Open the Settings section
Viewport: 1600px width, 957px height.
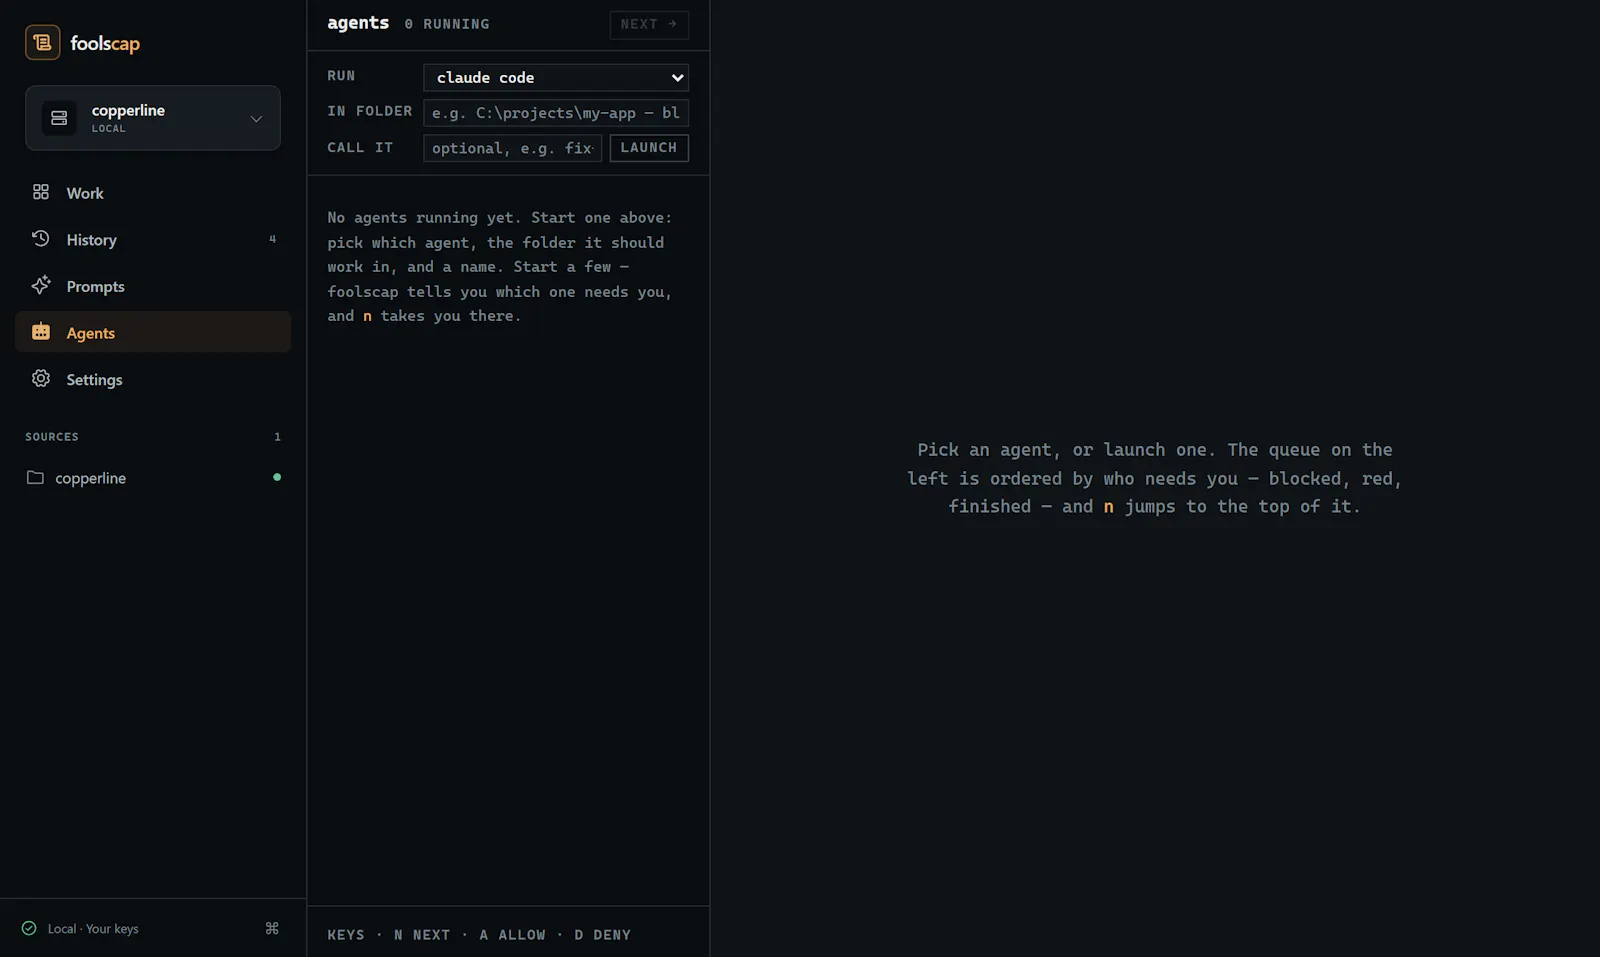[x=153, y=380]
